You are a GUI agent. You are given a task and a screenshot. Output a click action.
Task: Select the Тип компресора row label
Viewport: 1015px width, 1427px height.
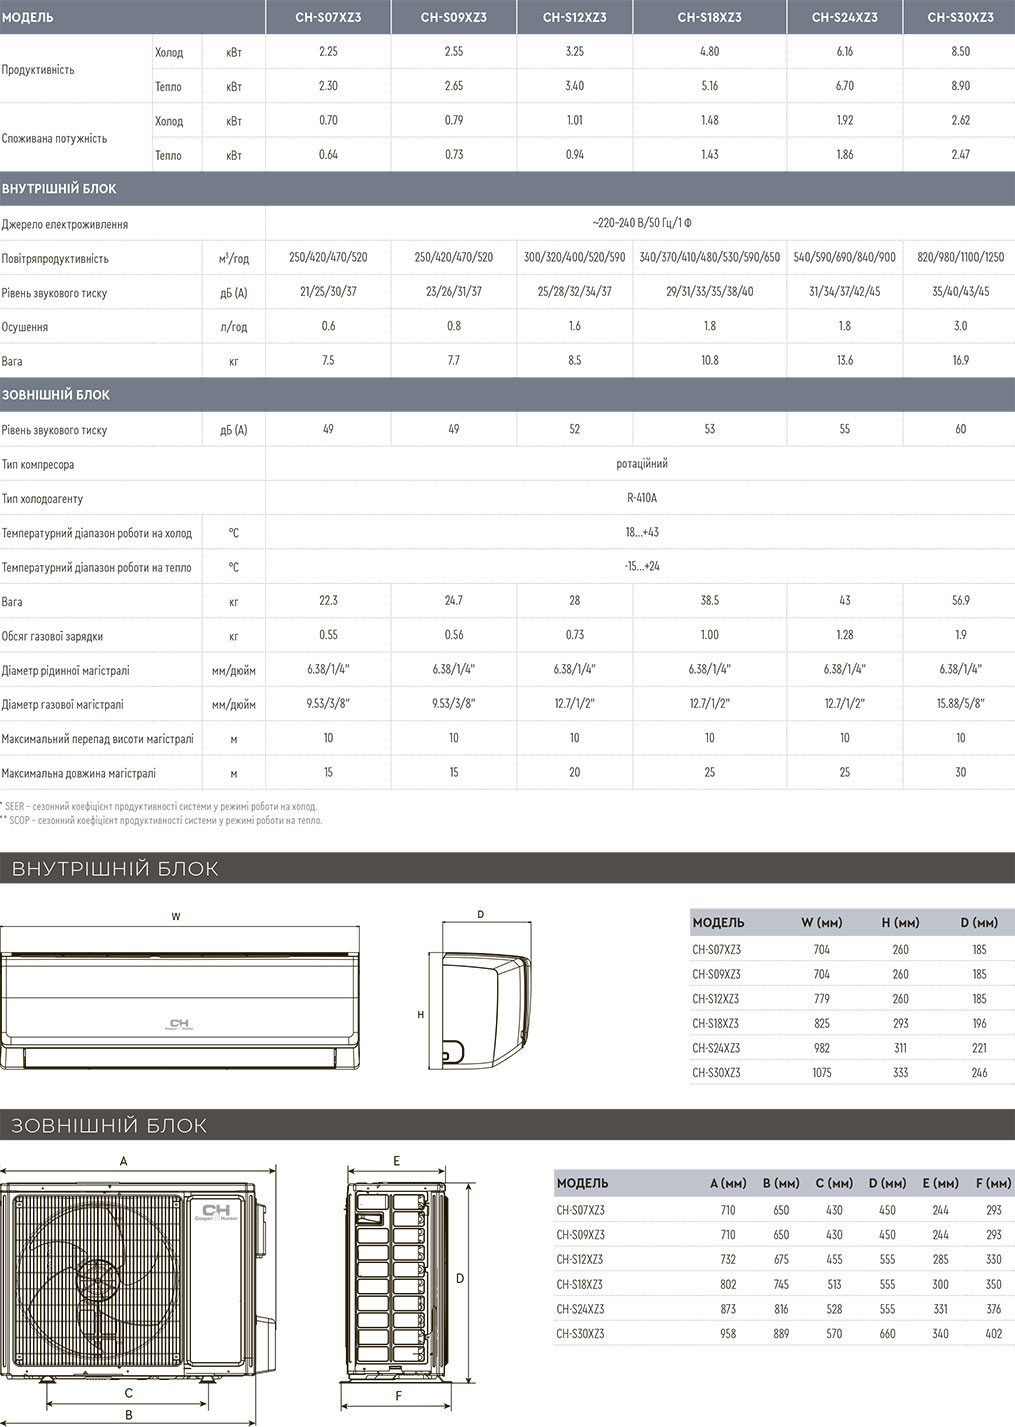pyautogui.click(x=38, y=464)
